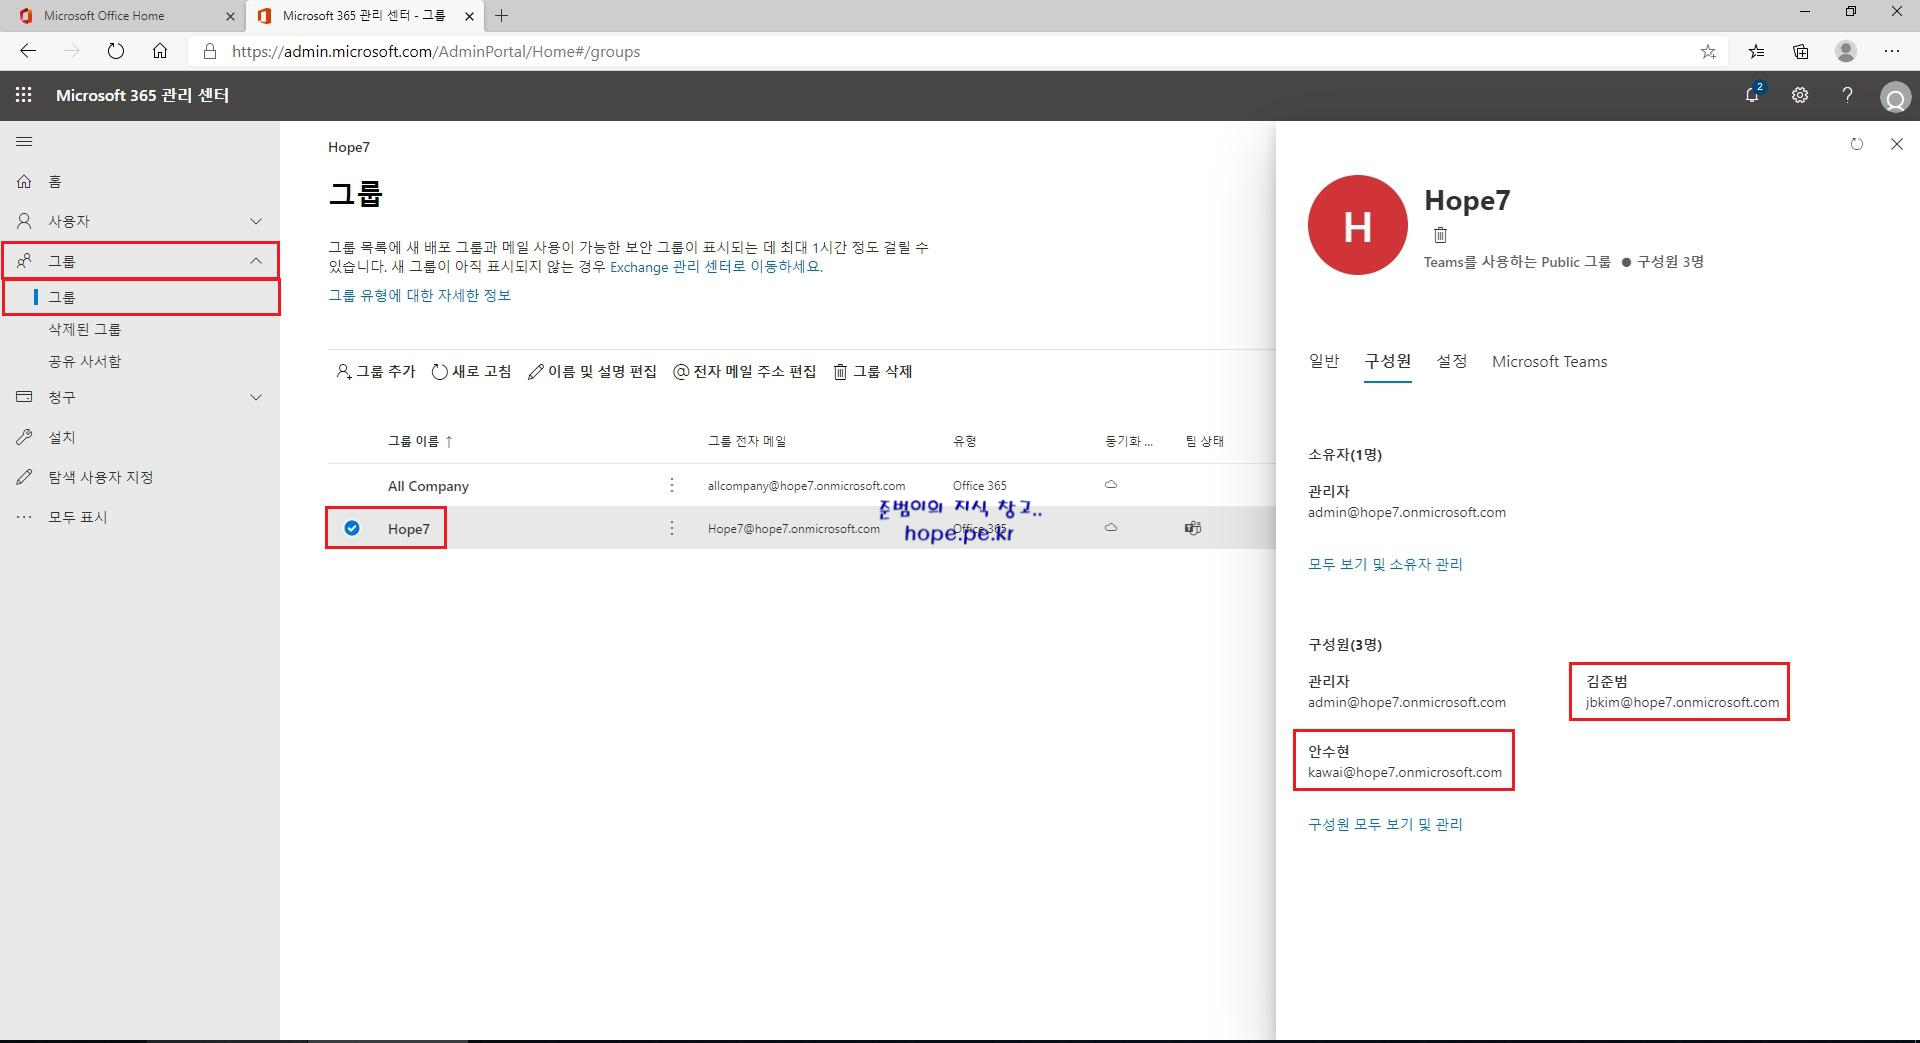Open notifications bell icon
Image resolution: width=1920 pixels, height=1043 pixels.
[x=1752, y=95]
